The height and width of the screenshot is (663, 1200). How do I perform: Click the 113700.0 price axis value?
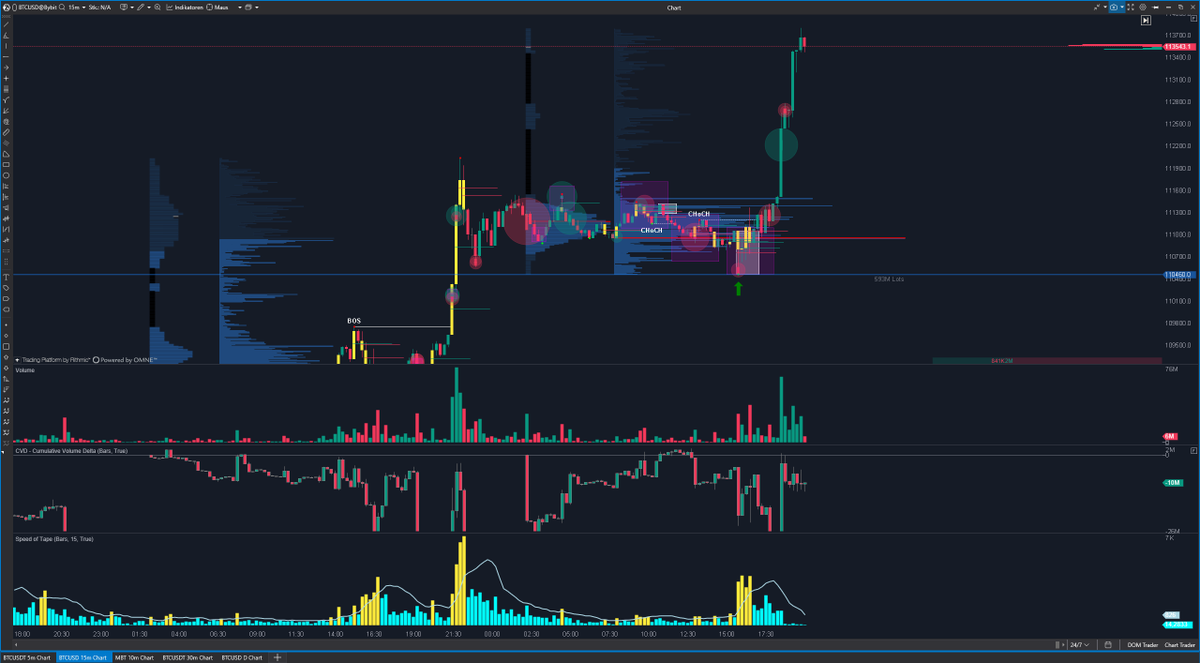point(1179,35)
